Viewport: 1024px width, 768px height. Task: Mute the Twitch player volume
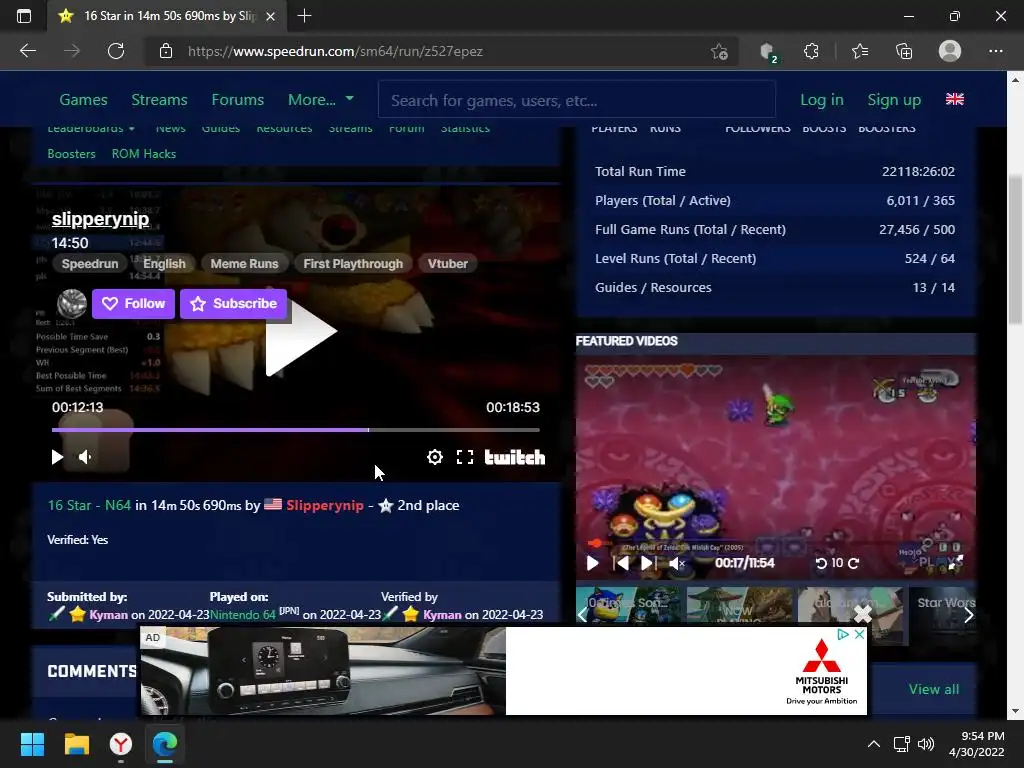[x=85, y=457]
